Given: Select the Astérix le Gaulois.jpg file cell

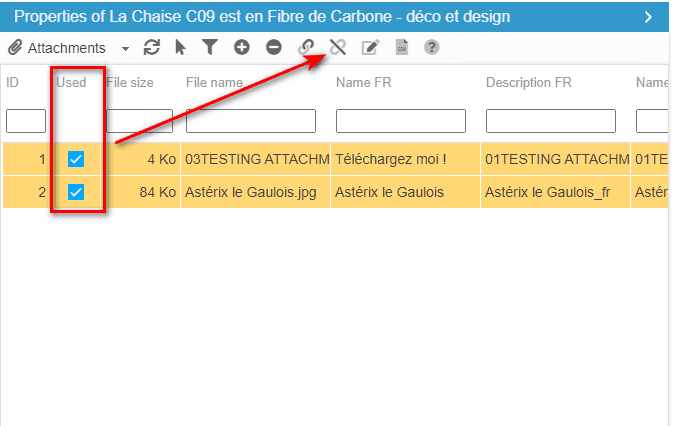Looking at the screenshot, I should 250,192.
